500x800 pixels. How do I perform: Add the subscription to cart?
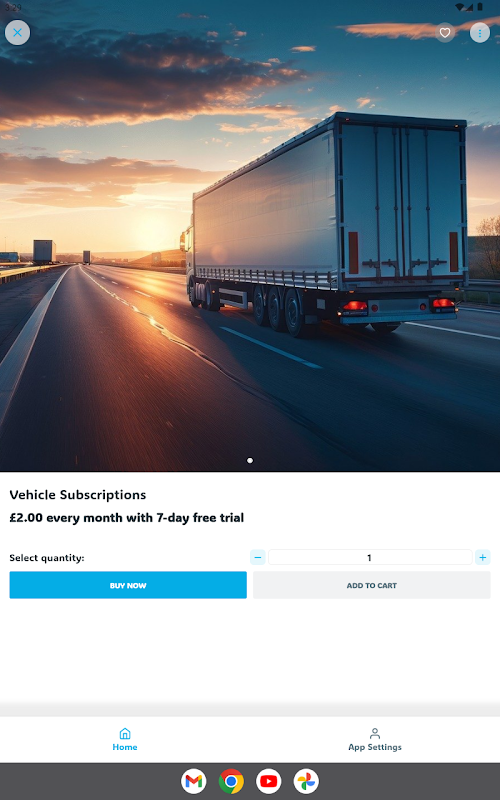tap(372, 585)
